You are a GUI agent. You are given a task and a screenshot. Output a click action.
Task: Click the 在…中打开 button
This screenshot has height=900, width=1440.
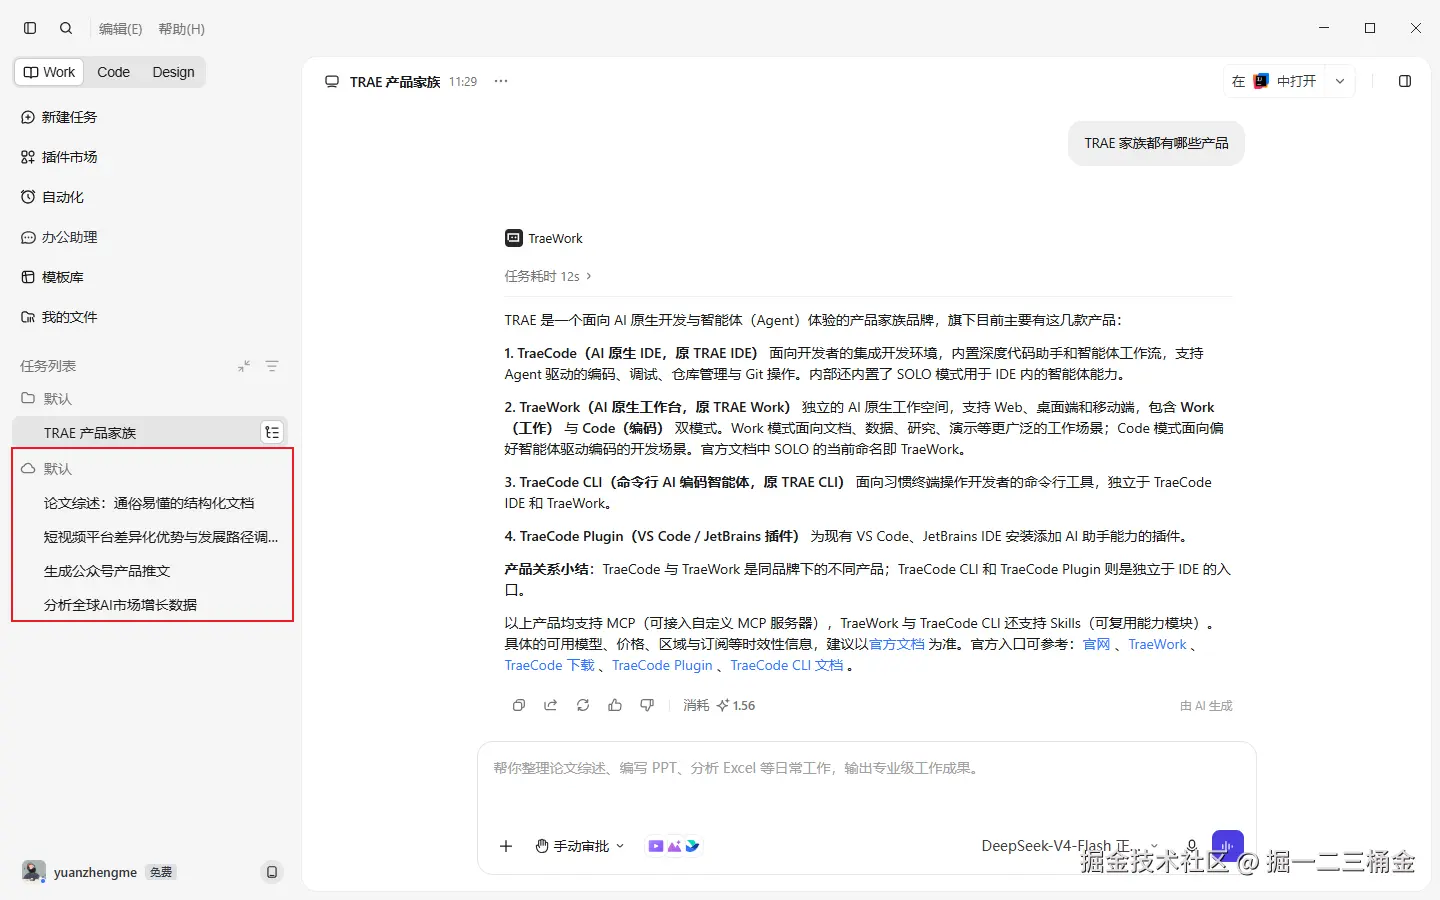click(1274, 81)
